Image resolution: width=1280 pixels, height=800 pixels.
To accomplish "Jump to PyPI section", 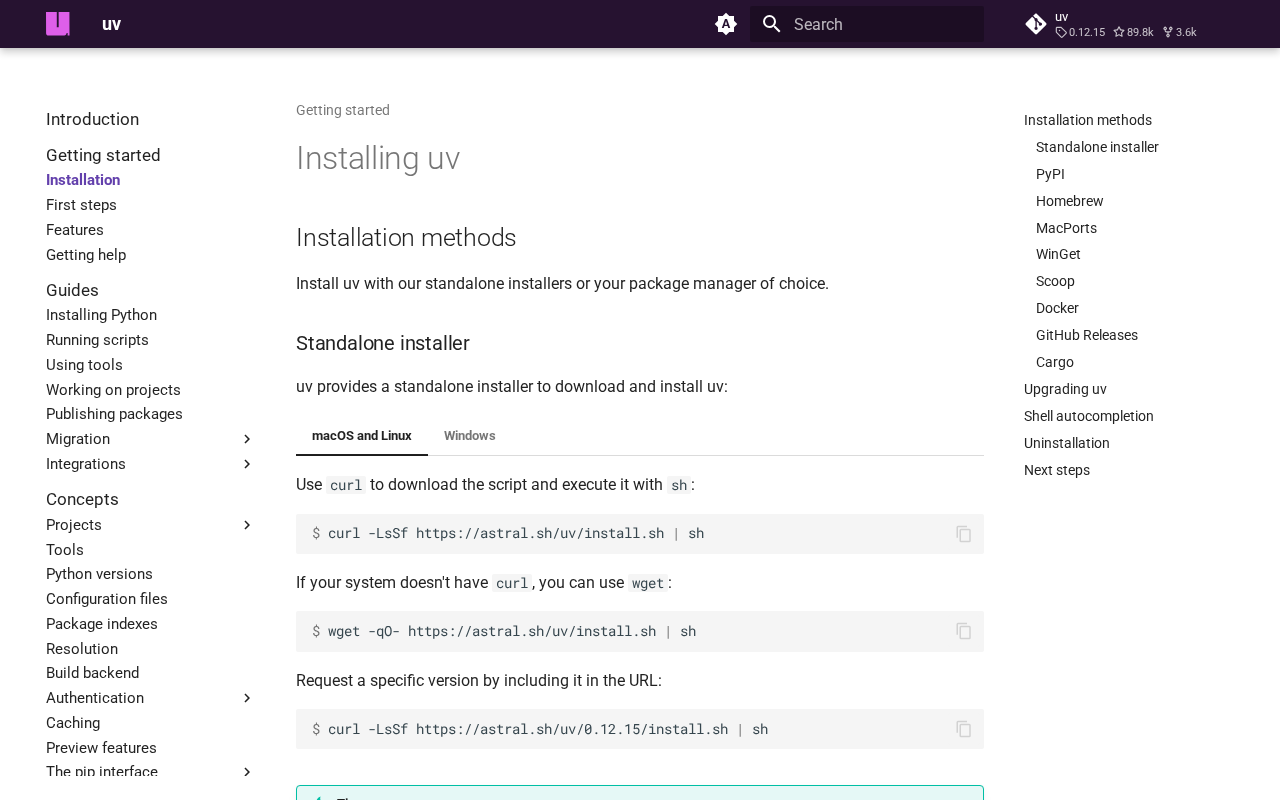I will click(1050, 174).
